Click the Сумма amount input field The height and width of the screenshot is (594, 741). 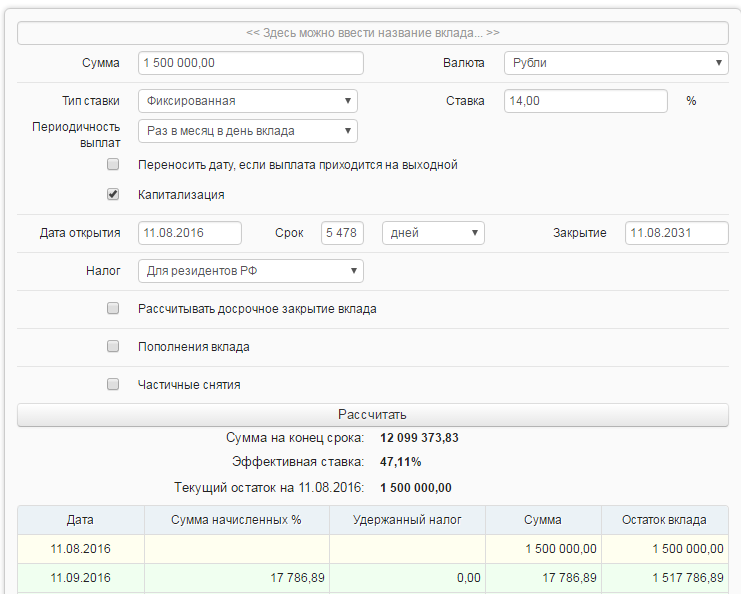pyautogui.click(x=250, y=63)
